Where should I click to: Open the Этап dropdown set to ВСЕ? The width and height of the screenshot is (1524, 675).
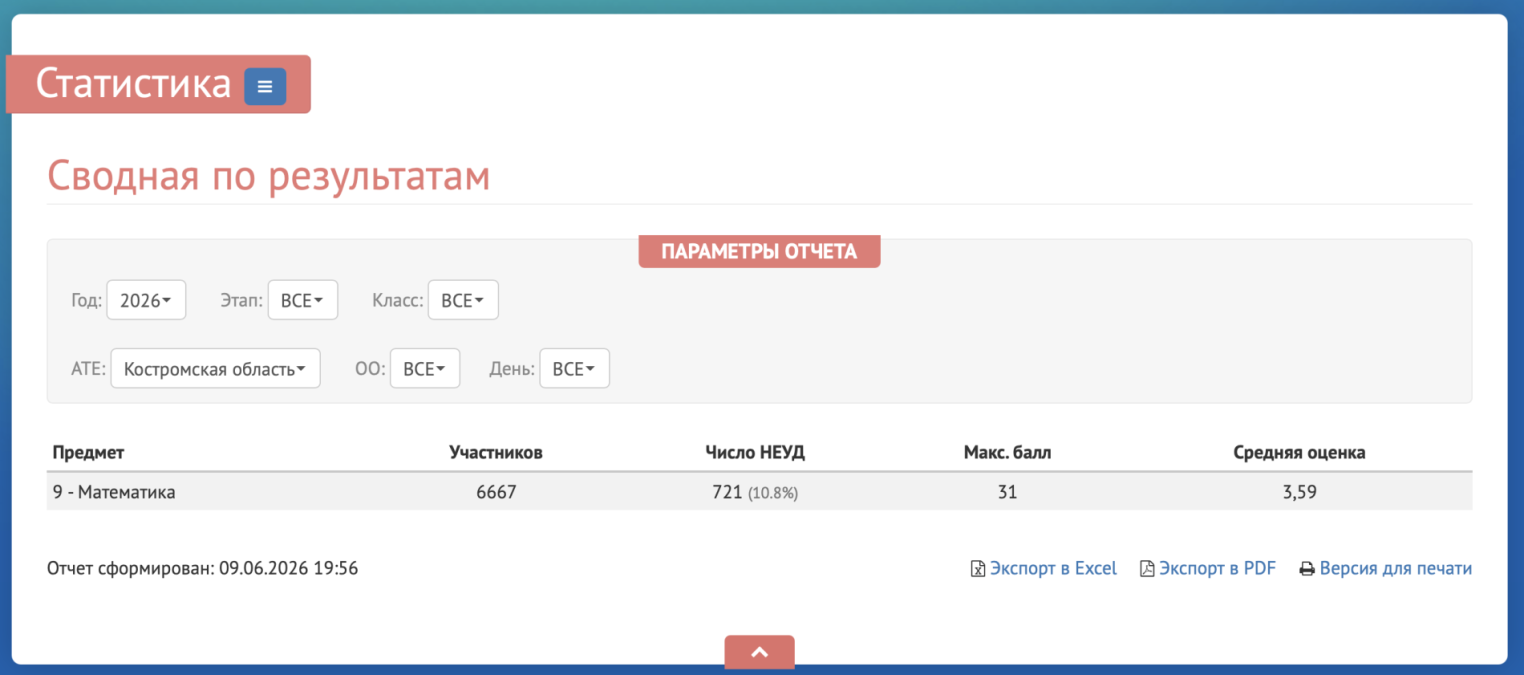(303, 300)
